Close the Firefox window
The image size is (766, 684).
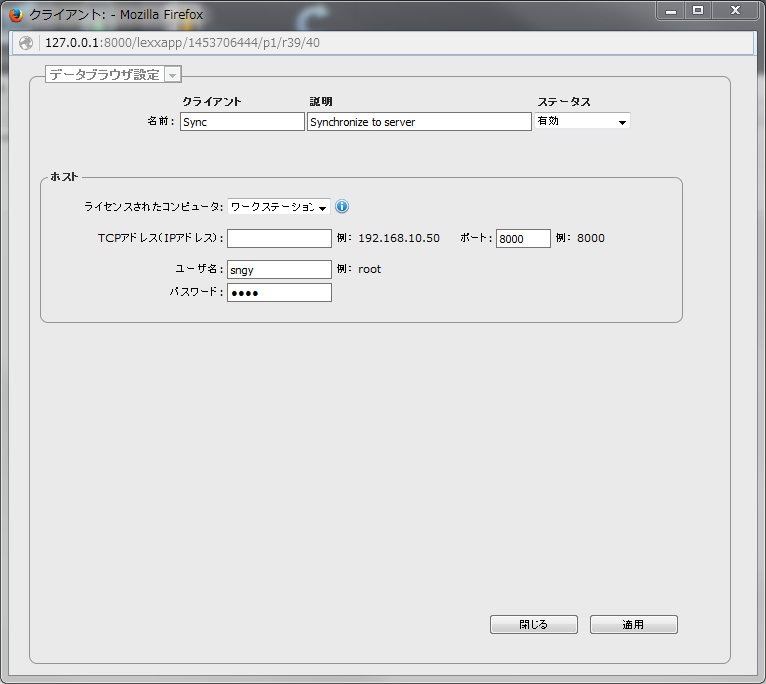736,10
